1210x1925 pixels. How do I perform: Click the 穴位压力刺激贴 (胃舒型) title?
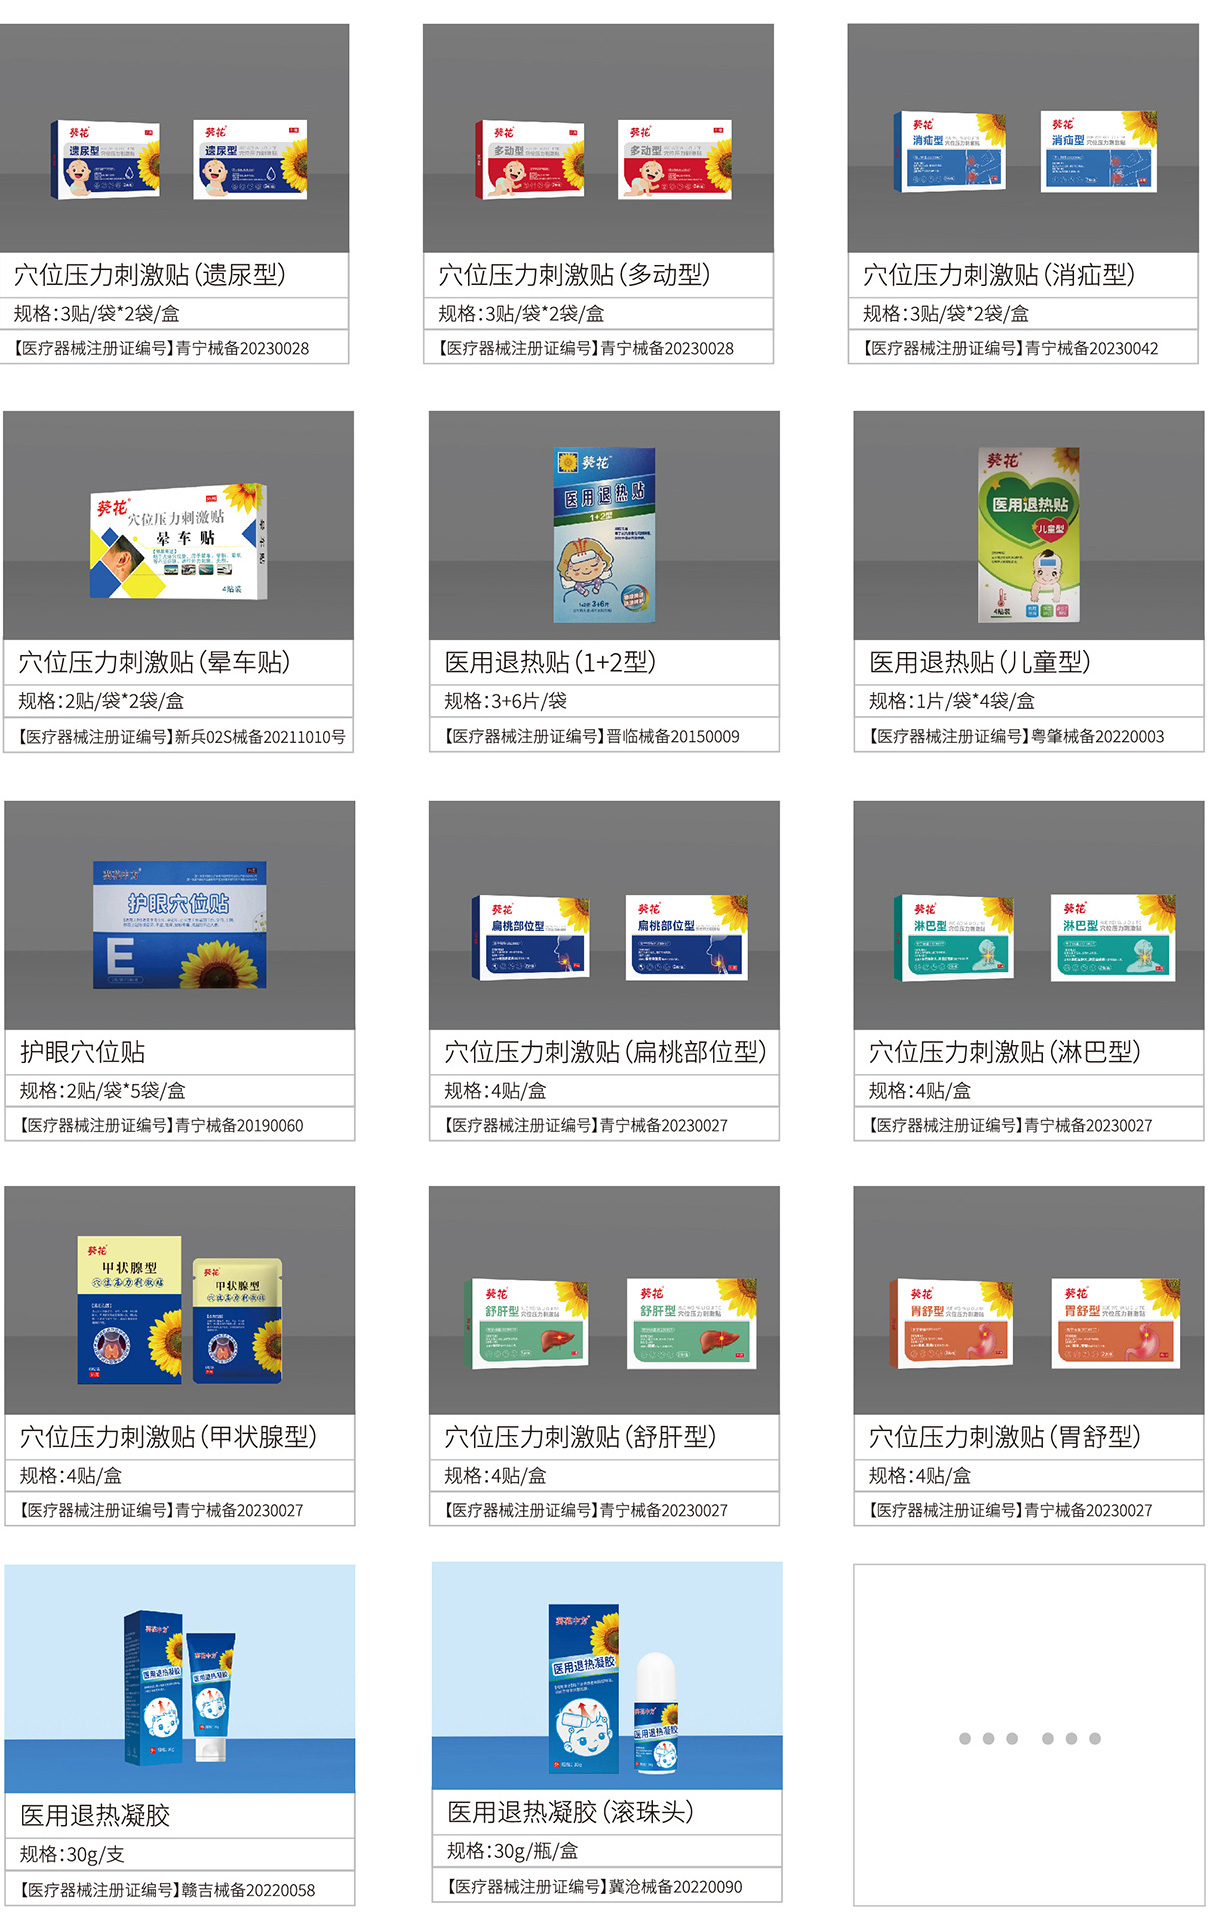(1005, 1437)
